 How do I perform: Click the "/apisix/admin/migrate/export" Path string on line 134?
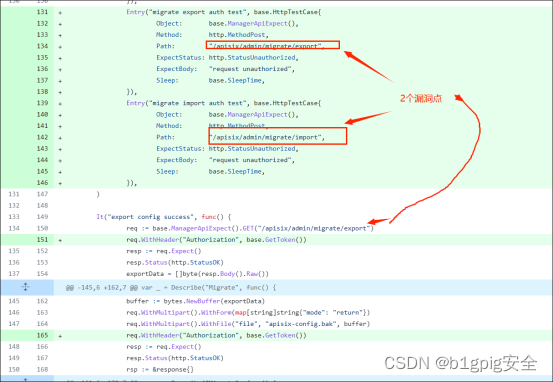(266, 46)
